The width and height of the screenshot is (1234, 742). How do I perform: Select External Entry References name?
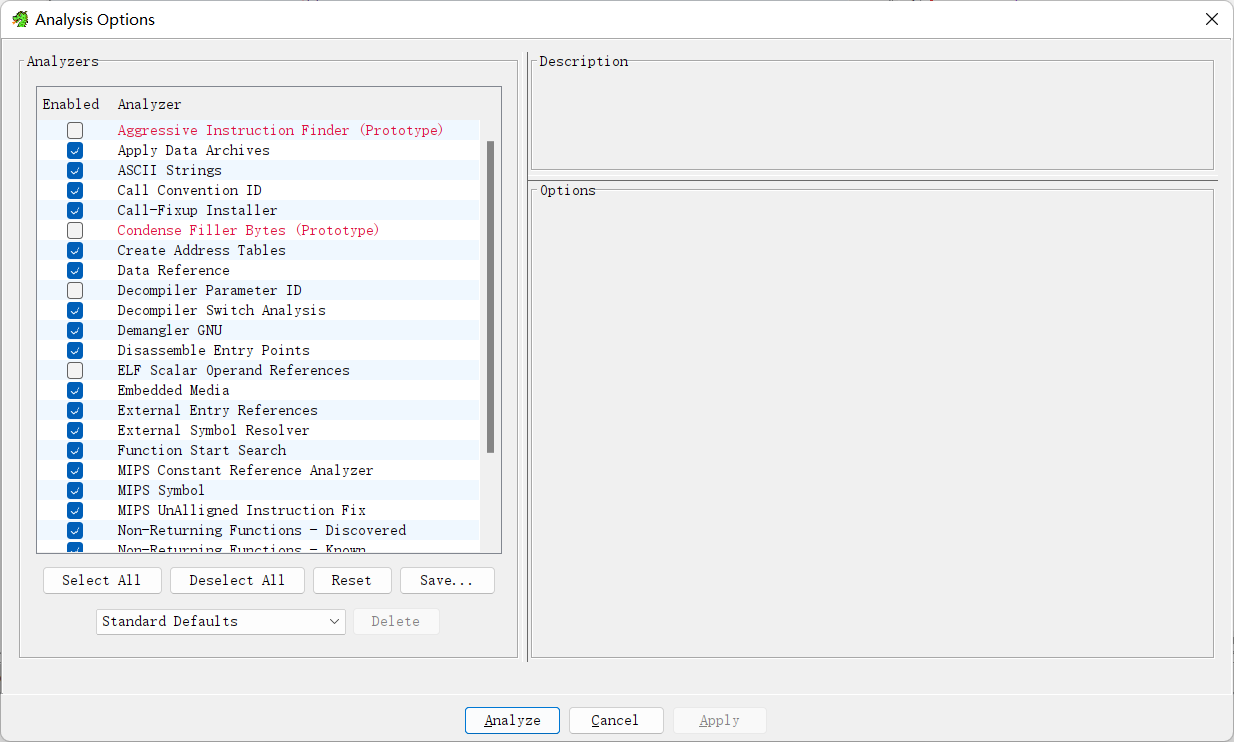coord(217,410)
